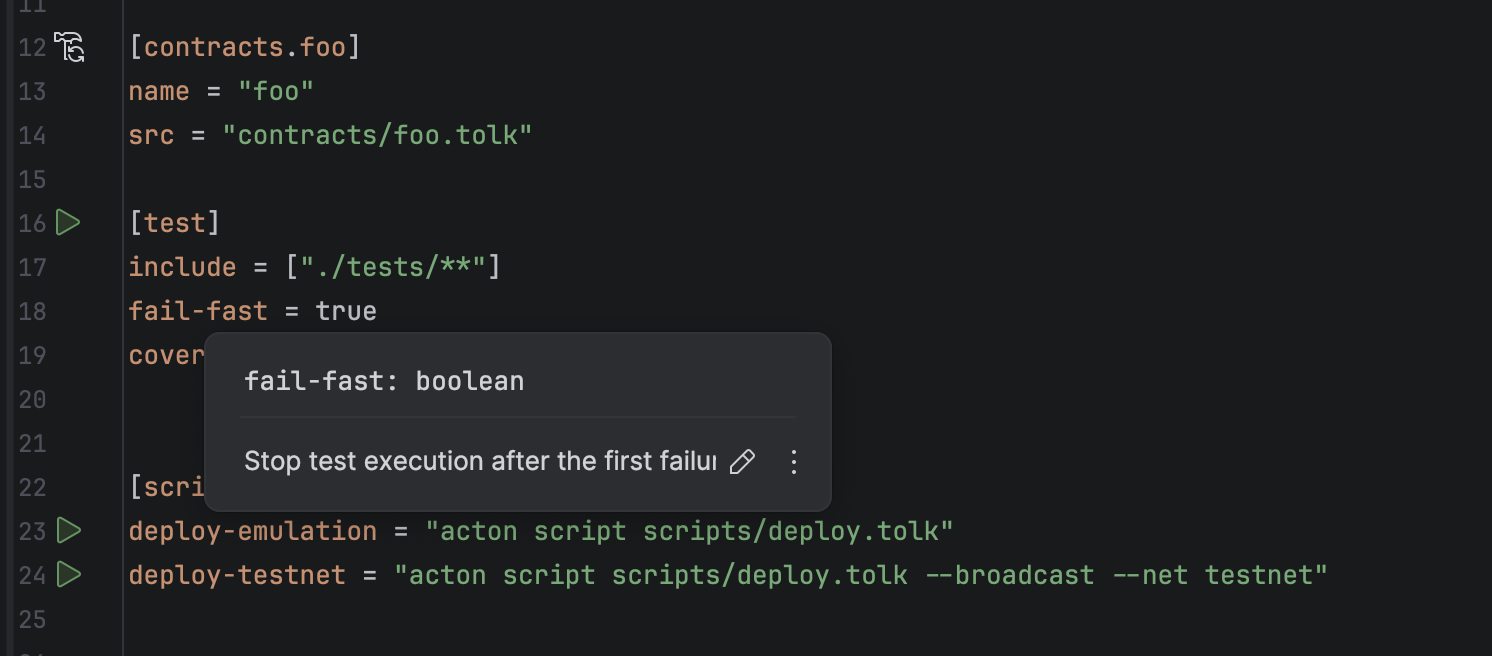Click the fail-fast key in the editor
Image resolution: width=1492 pixels, height=656 pixels.
[198, 311]
